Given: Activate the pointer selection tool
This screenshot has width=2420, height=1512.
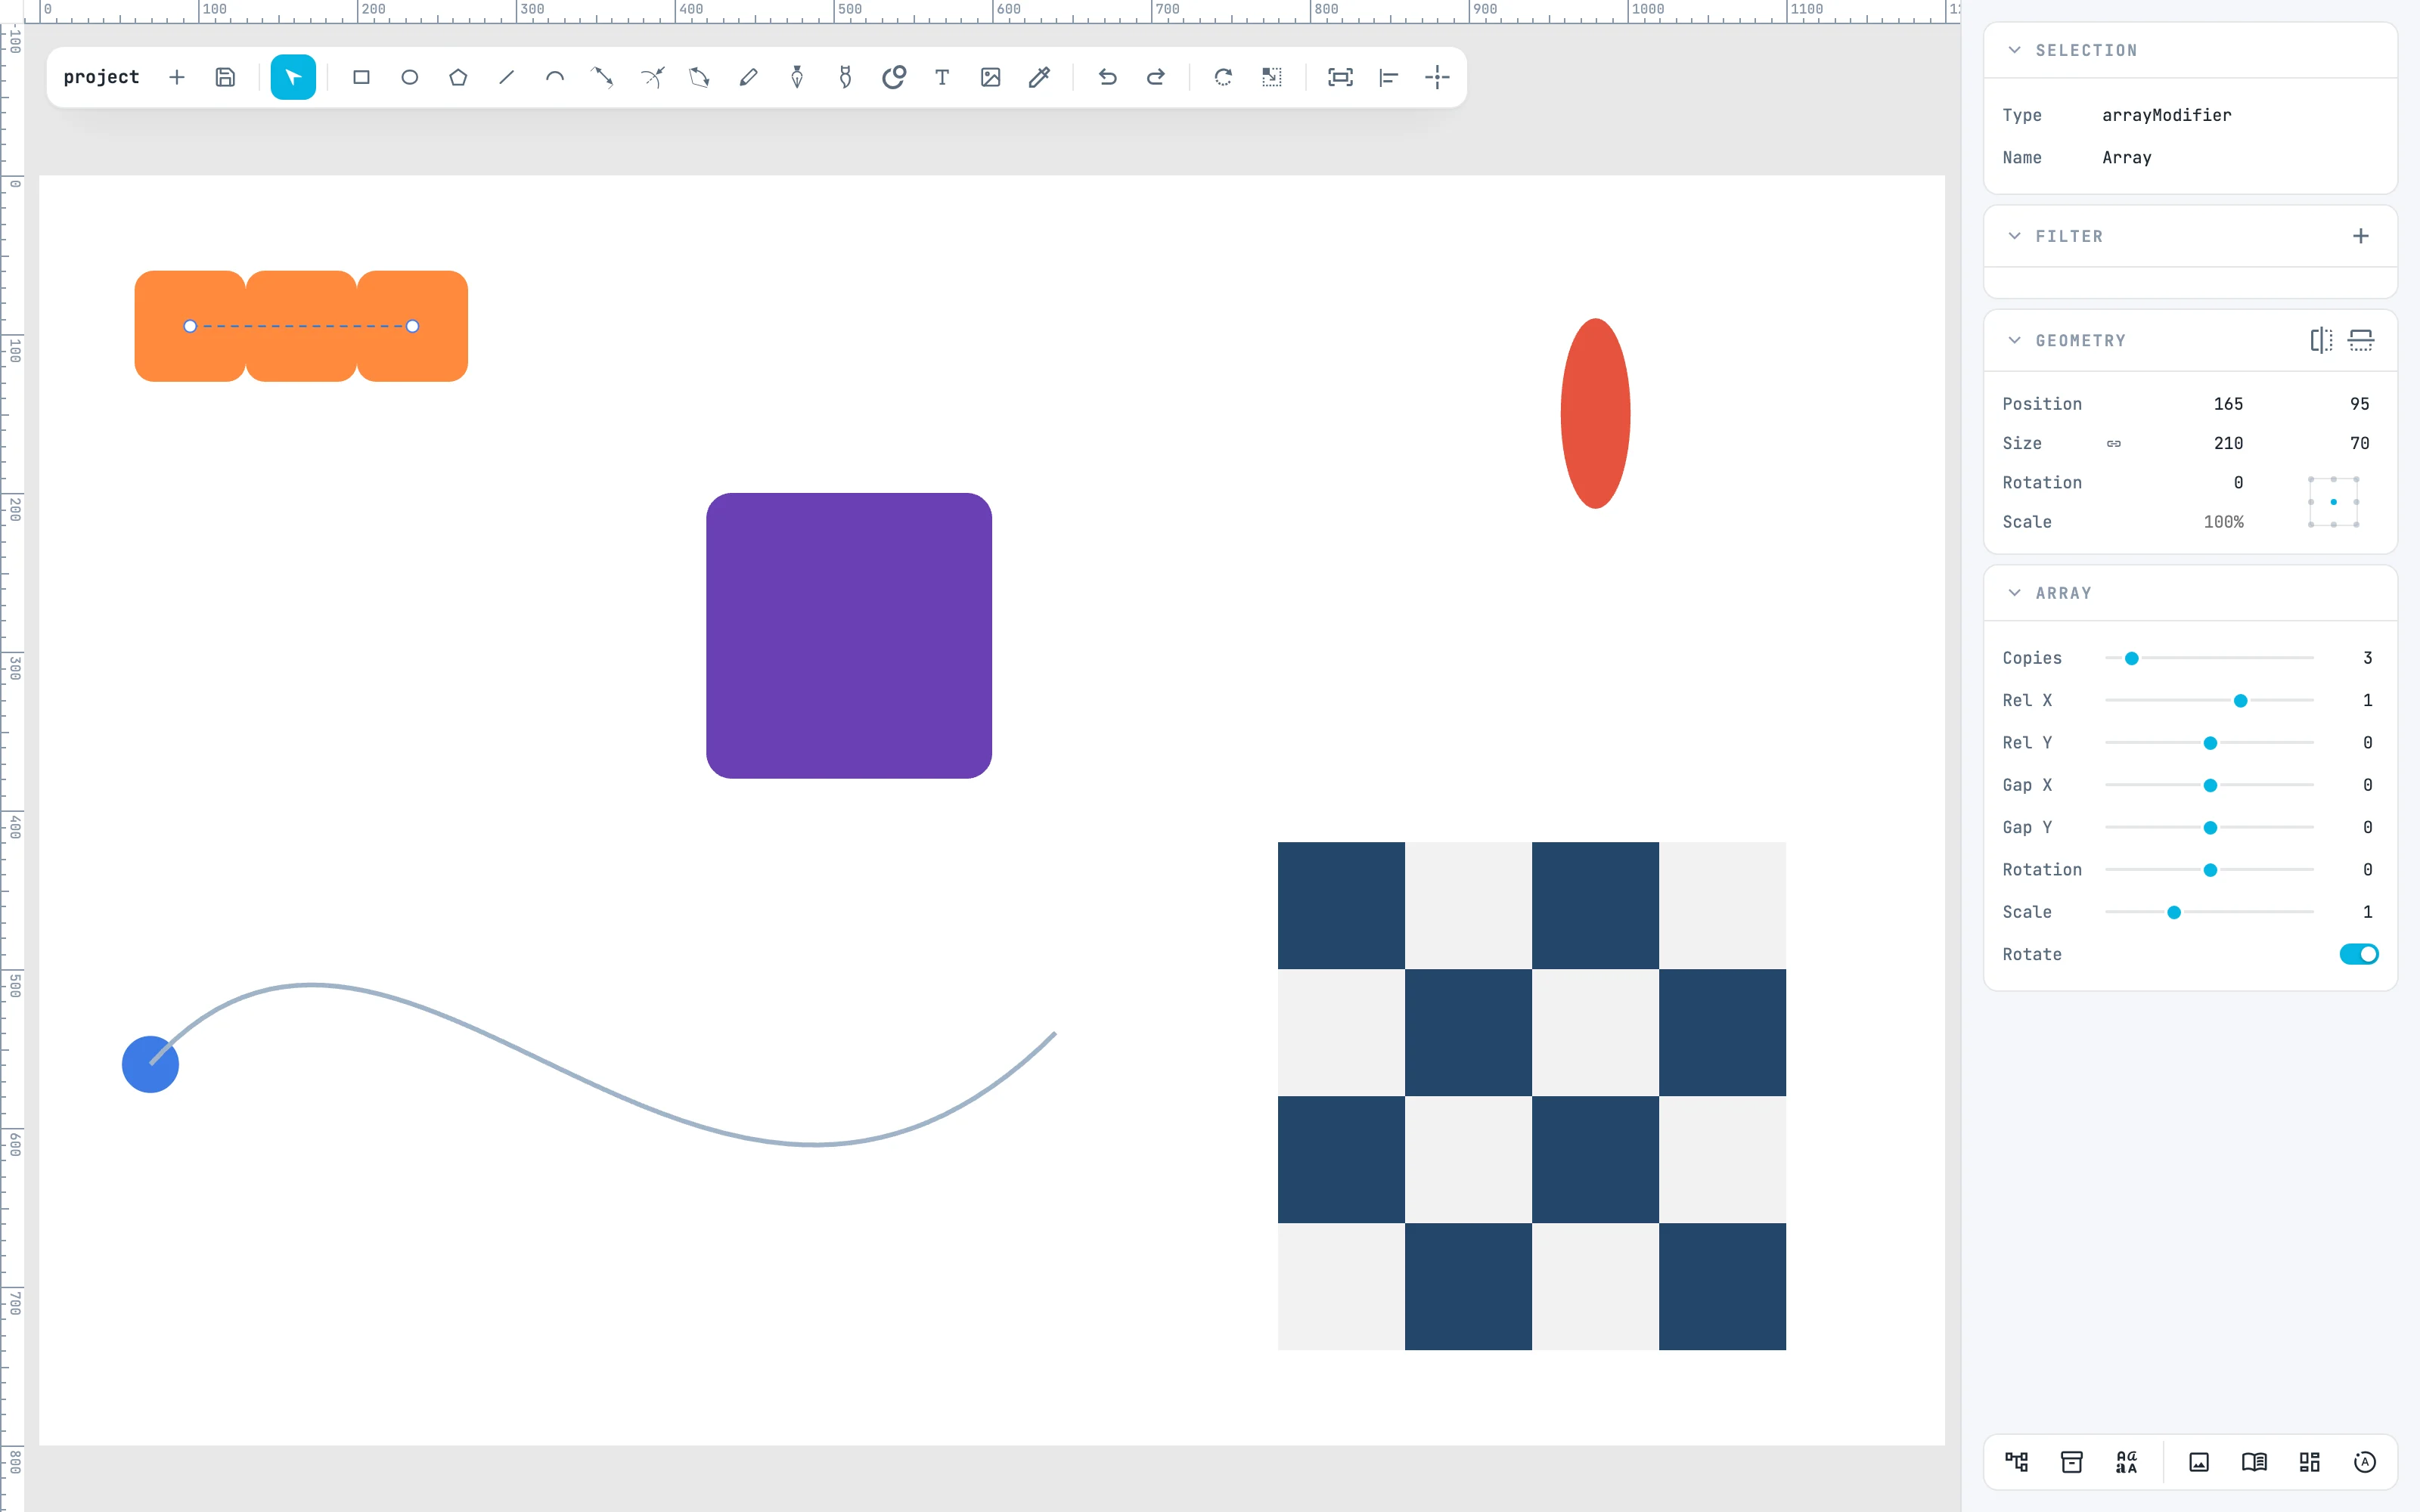Looking at the screenshot, I should [x=293, y=77].
